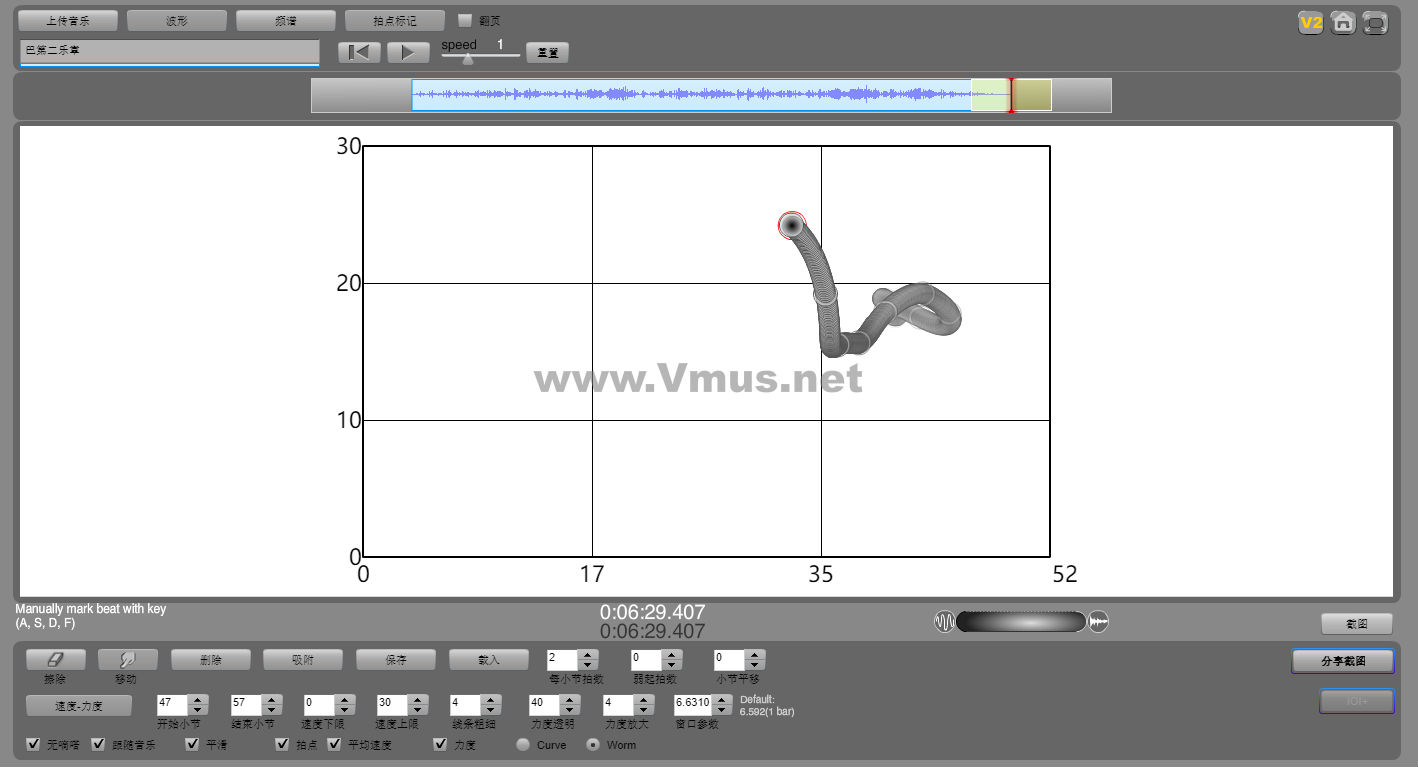Click the large waveform icon right of volume bar

(1098, 622)
